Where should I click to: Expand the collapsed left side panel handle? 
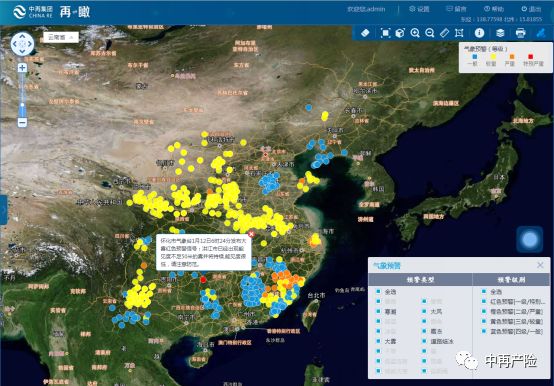tap(4, 210)
